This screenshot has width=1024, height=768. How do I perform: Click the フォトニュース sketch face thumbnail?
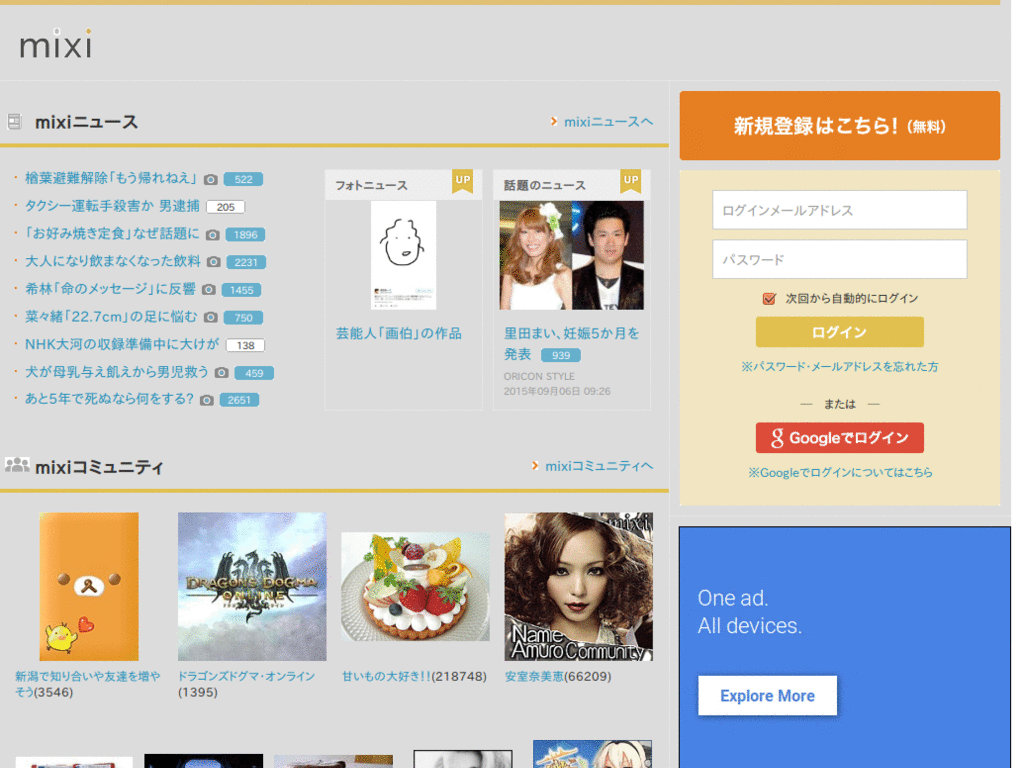404,255
